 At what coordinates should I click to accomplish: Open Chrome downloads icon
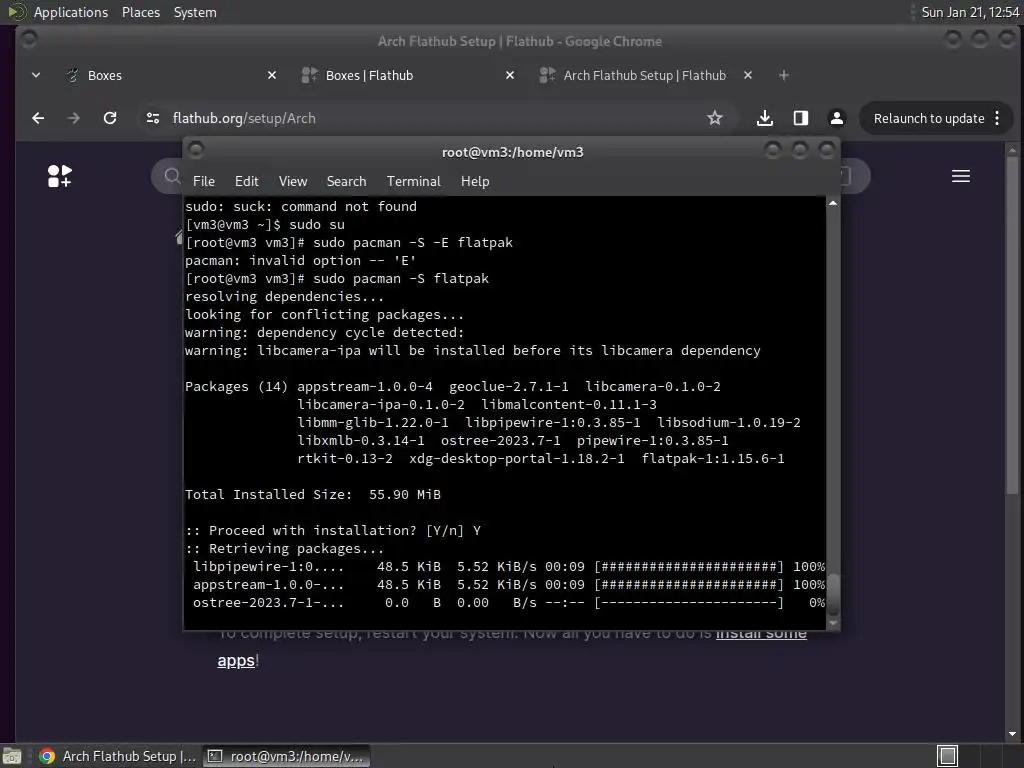point(765,118)
